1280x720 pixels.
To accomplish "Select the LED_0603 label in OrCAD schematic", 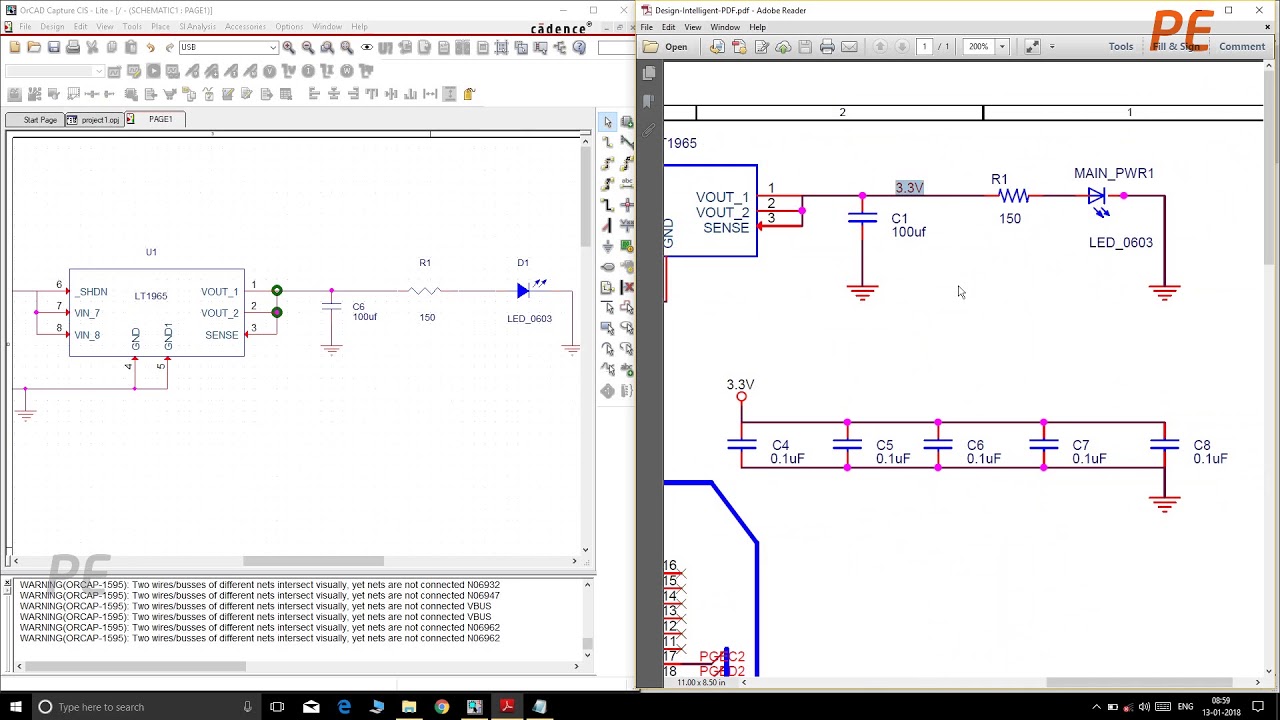I will [x=529, y=319].
